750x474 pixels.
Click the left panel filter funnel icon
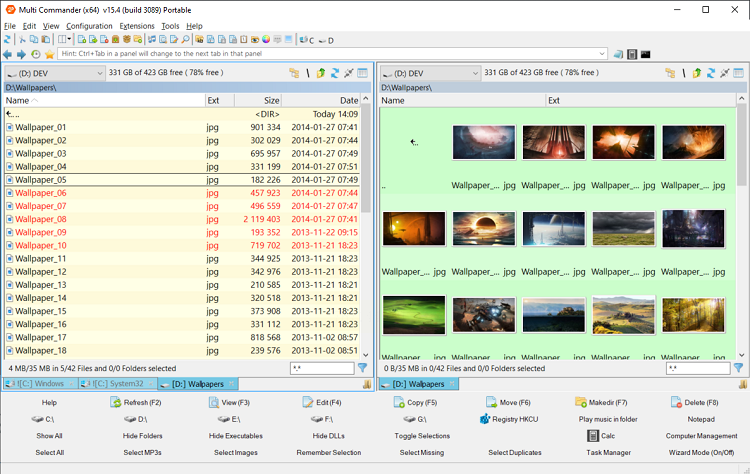[x=363, y=368]
